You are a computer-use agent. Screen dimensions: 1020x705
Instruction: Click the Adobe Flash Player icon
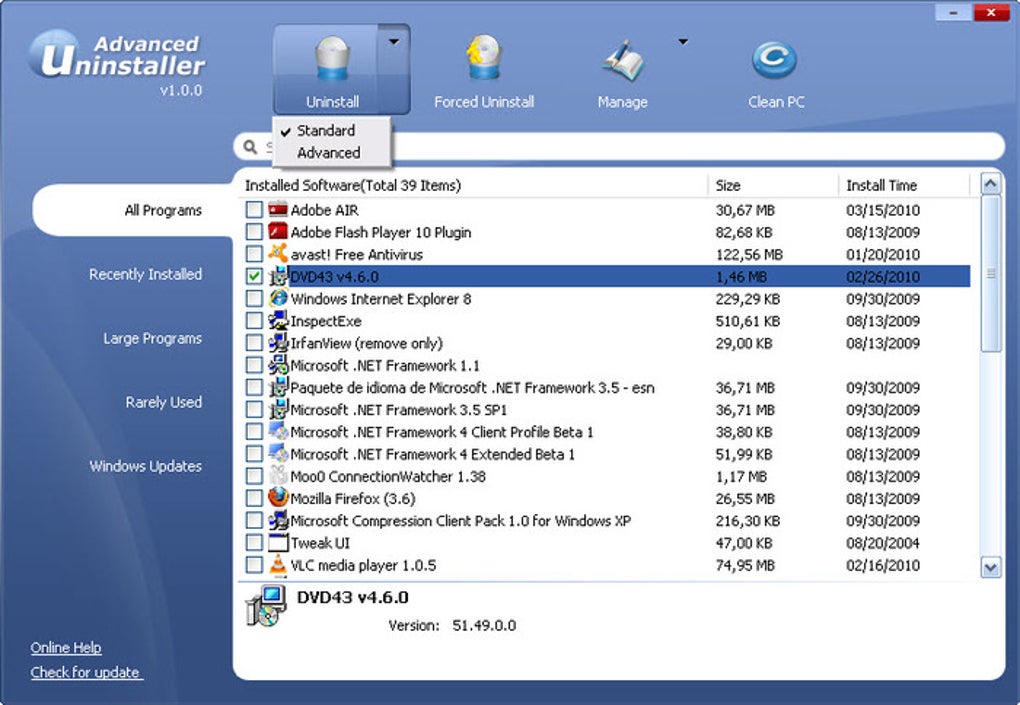pos(278,232)
